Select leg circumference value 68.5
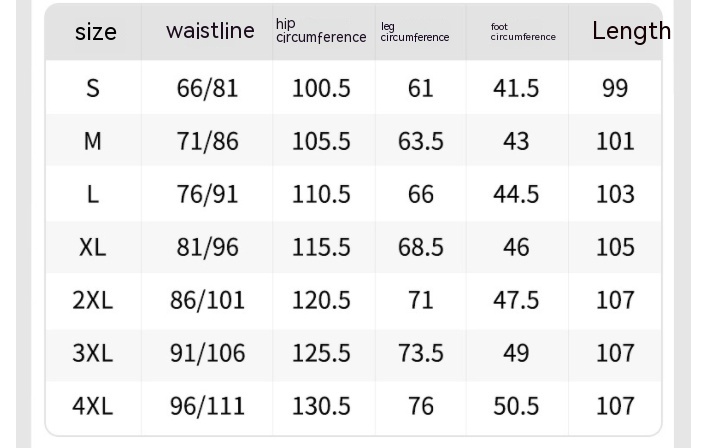716x448 pixels. 420,246
